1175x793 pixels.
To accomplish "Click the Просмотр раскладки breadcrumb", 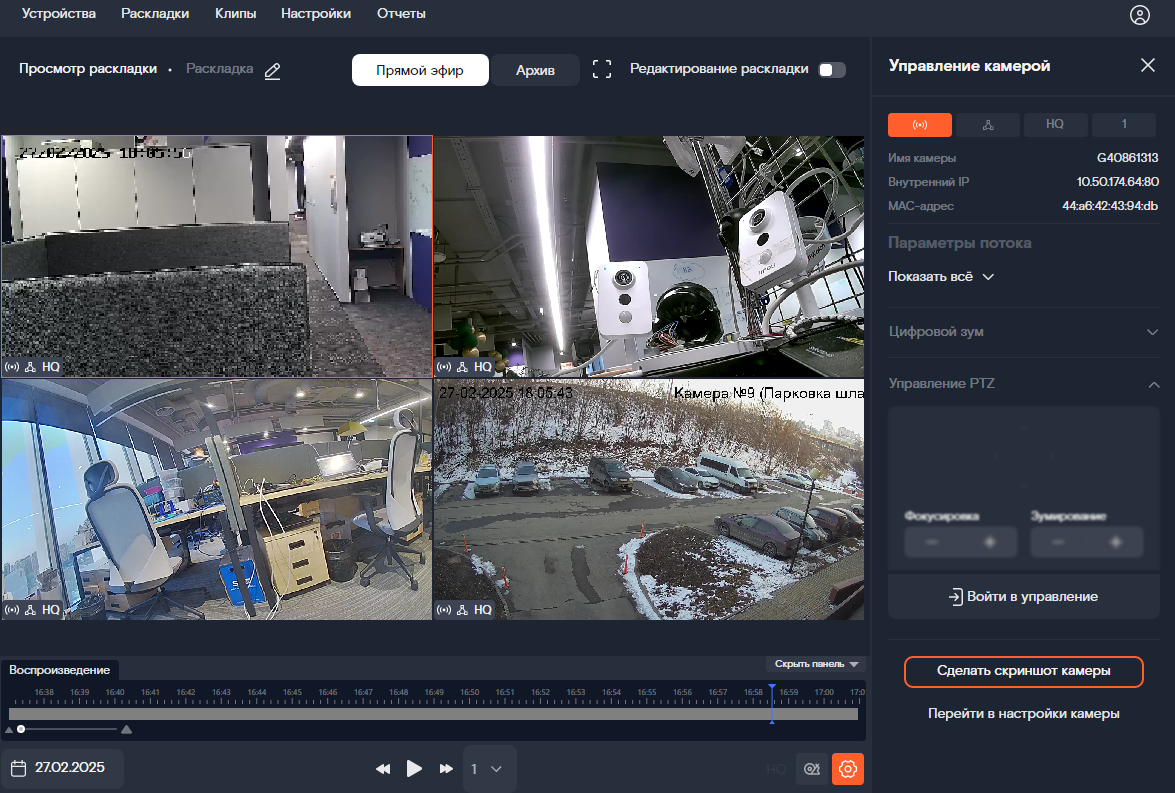I will 88,69.
